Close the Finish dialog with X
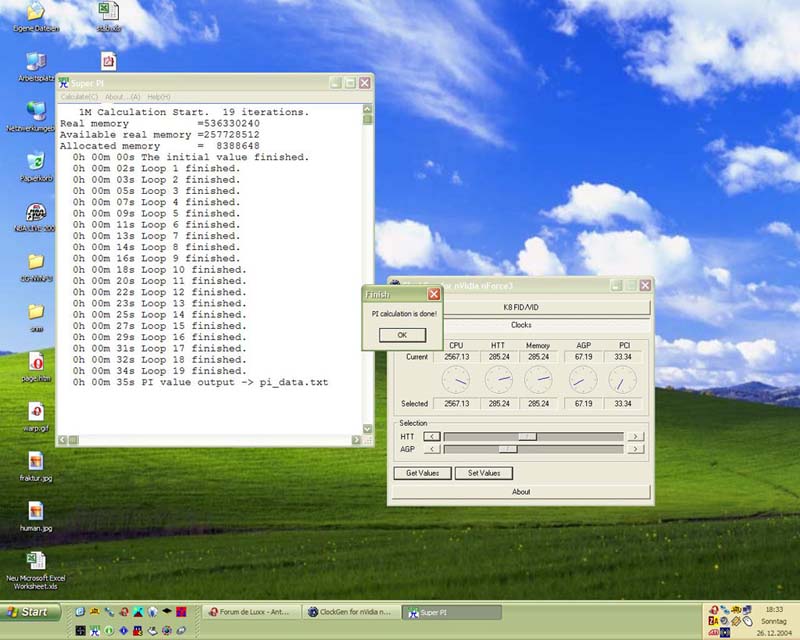This screenshot has width=800, height=640. click(434, 294)
